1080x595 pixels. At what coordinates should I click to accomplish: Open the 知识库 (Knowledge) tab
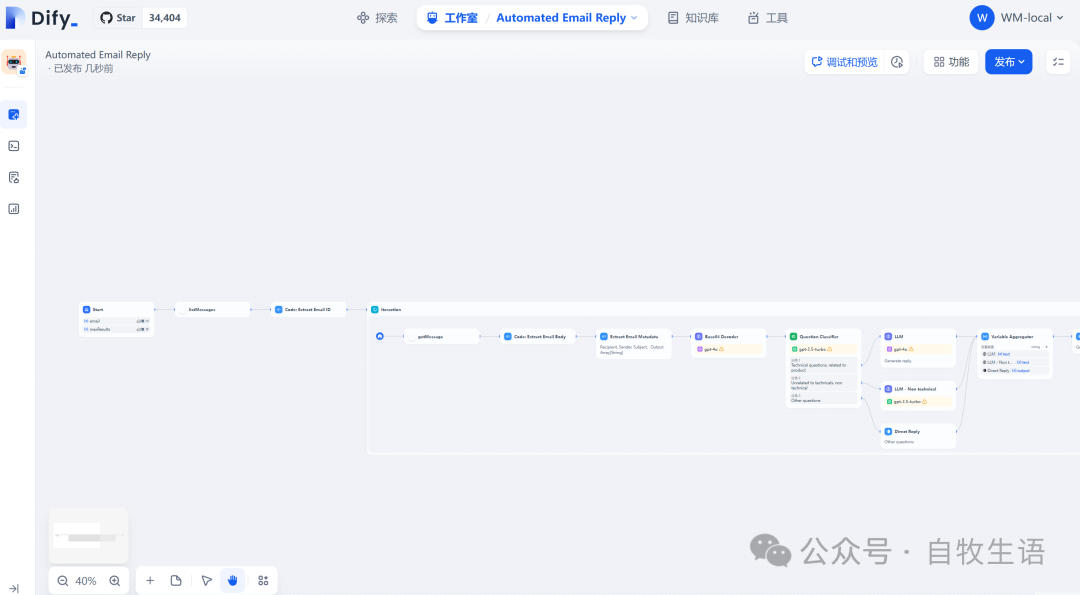(693, 18)
